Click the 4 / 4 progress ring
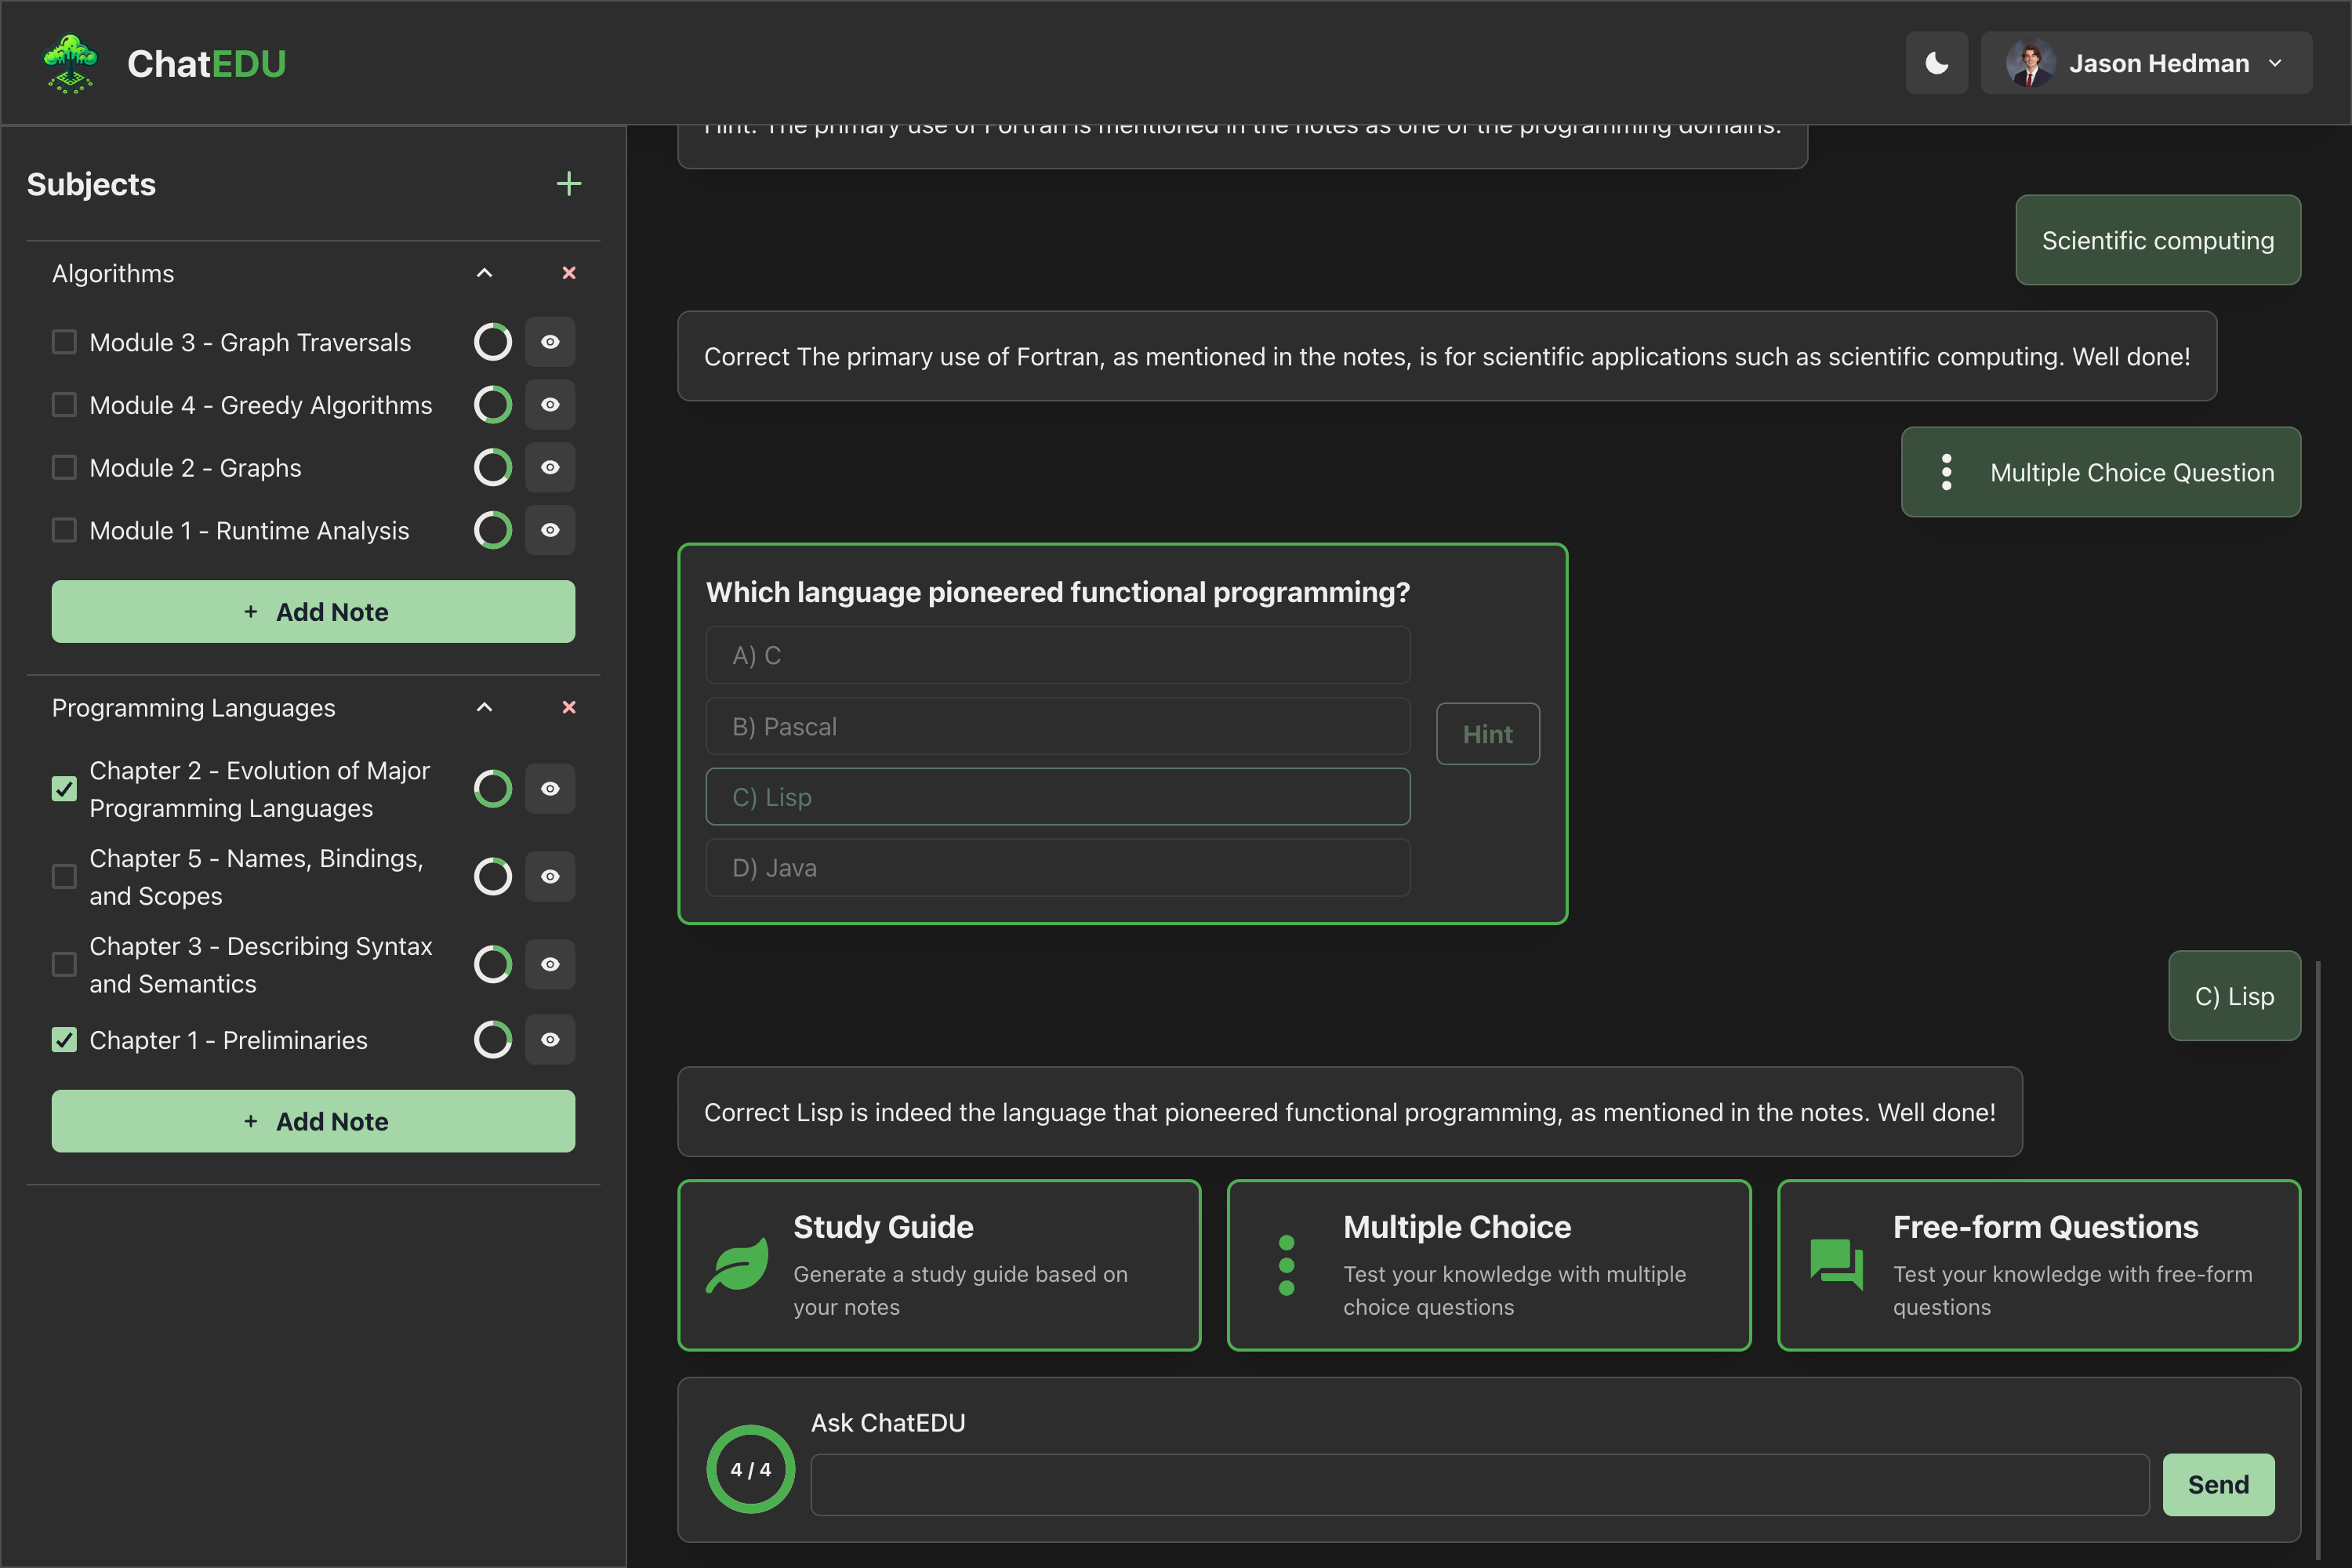The width and height of the screenshot is (2352, 1568). 750,1469
